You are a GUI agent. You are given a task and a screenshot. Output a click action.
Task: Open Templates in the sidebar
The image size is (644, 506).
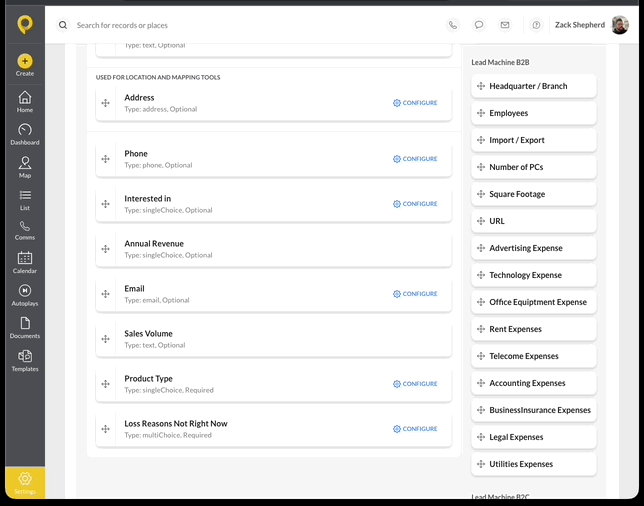(x=25, y=361)
